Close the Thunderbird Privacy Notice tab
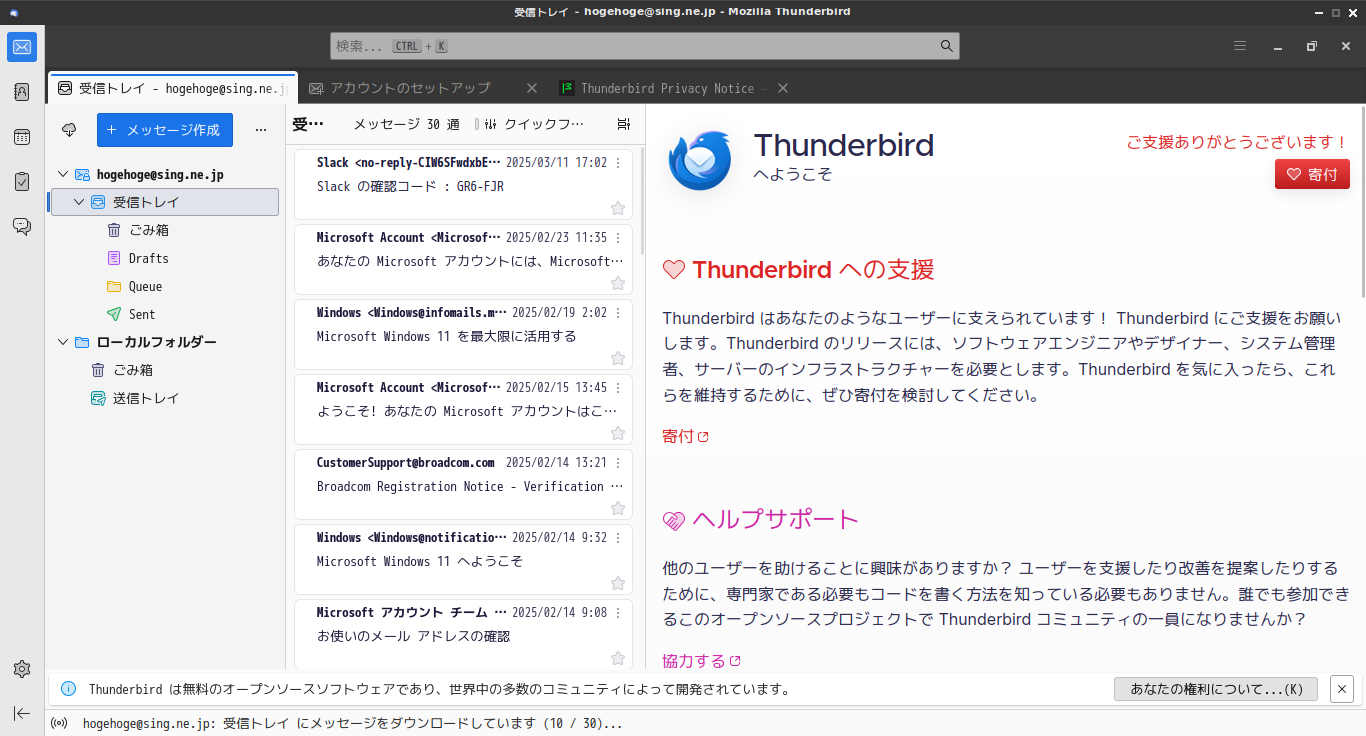This screenshot has height=736, width=1366. 783,88
